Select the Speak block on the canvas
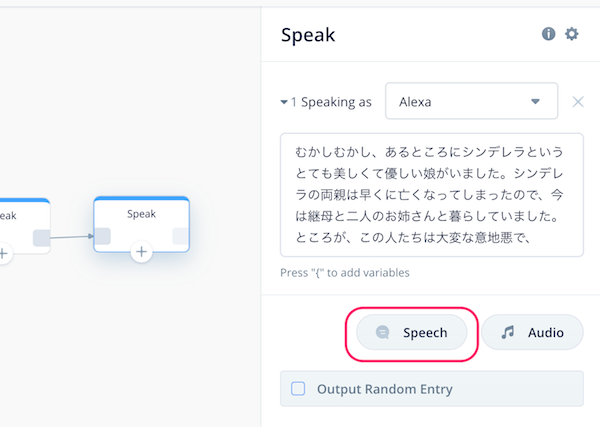 click(142, 224)
